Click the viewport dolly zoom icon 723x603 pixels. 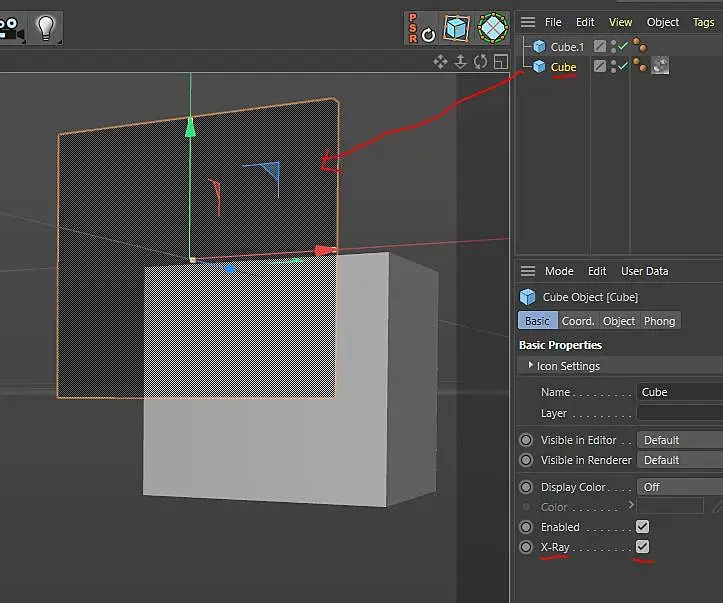460,61
